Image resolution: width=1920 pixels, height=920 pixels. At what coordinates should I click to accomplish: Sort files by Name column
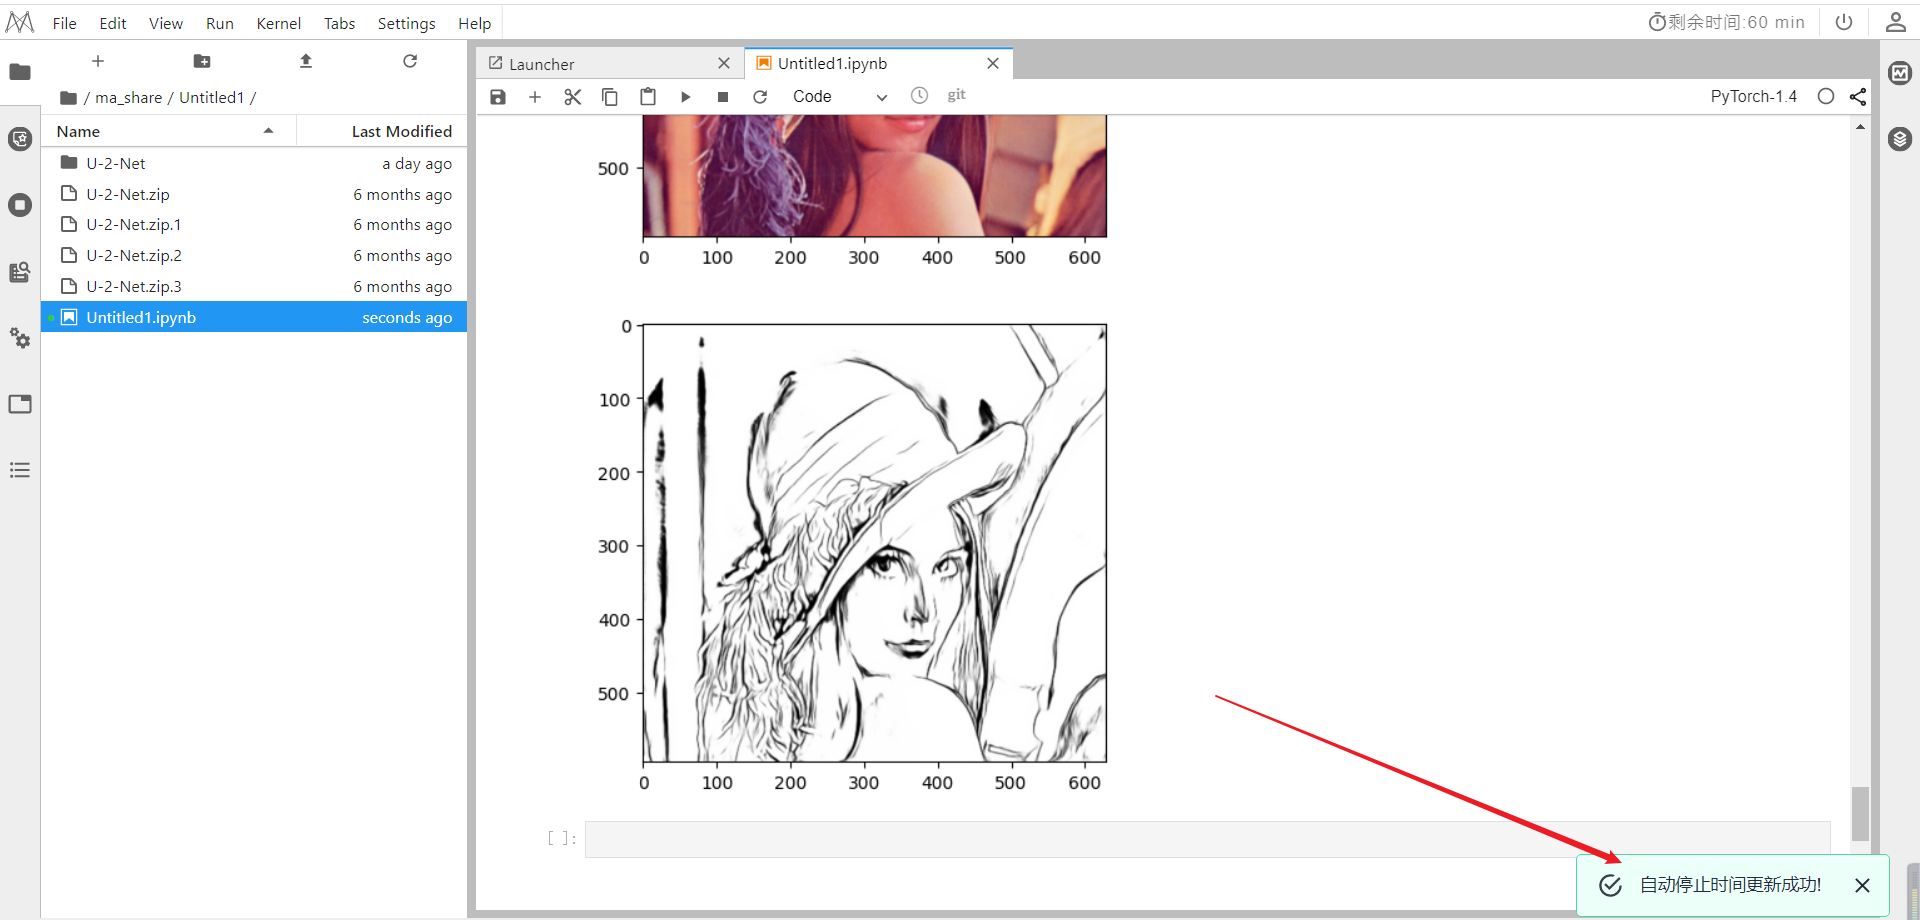pos(168,131)
